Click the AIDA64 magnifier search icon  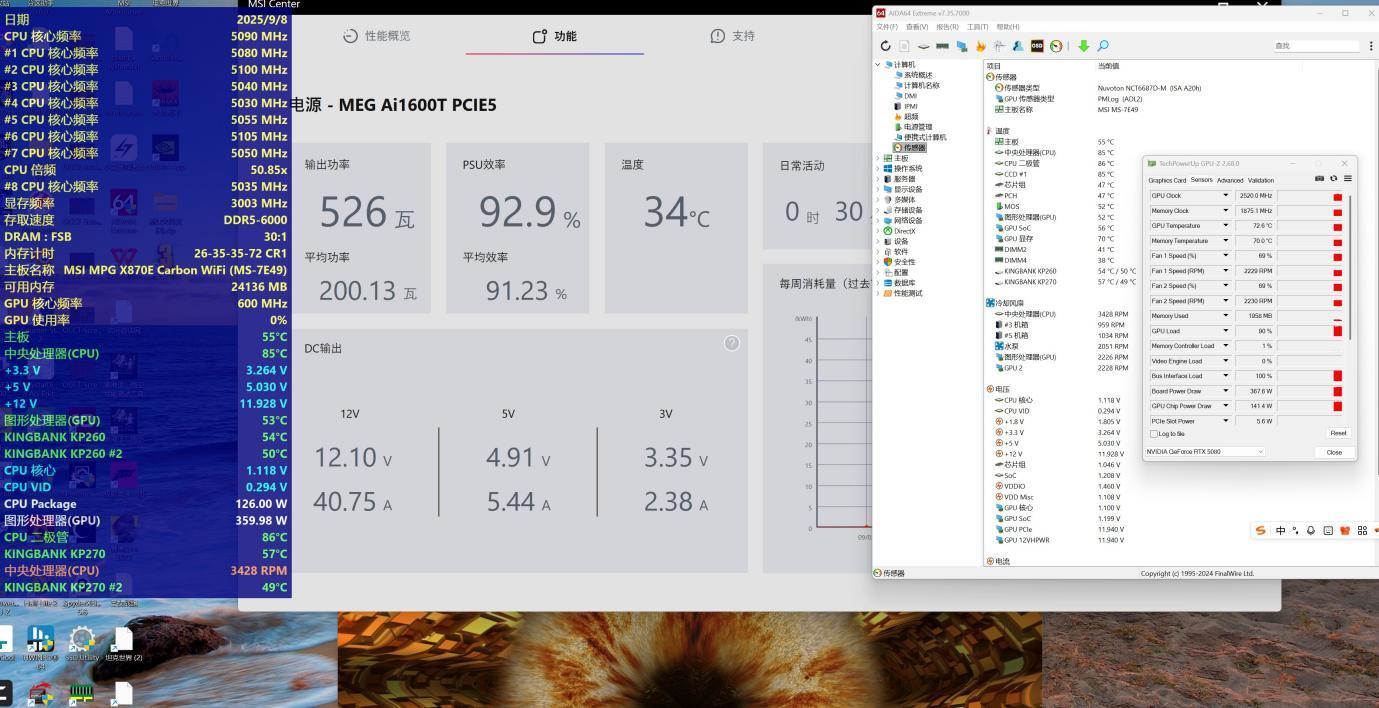(x=1103, y=46)
